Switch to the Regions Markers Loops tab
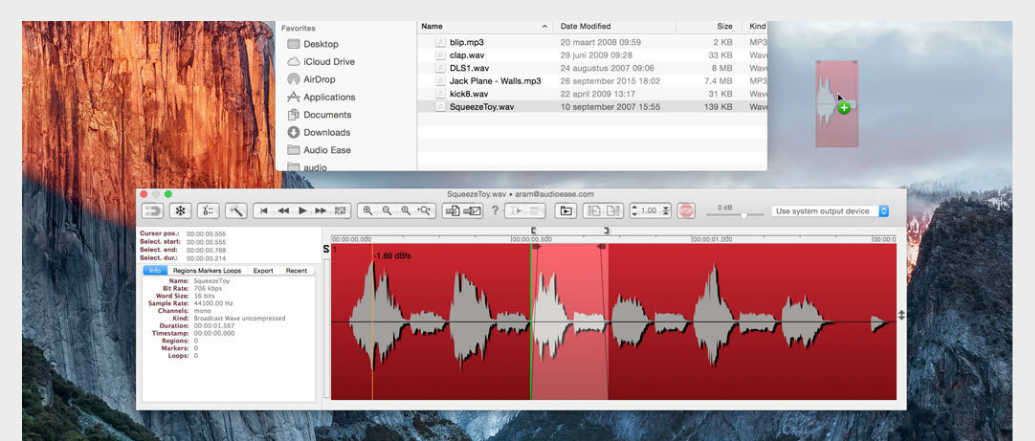 [207, 271]
